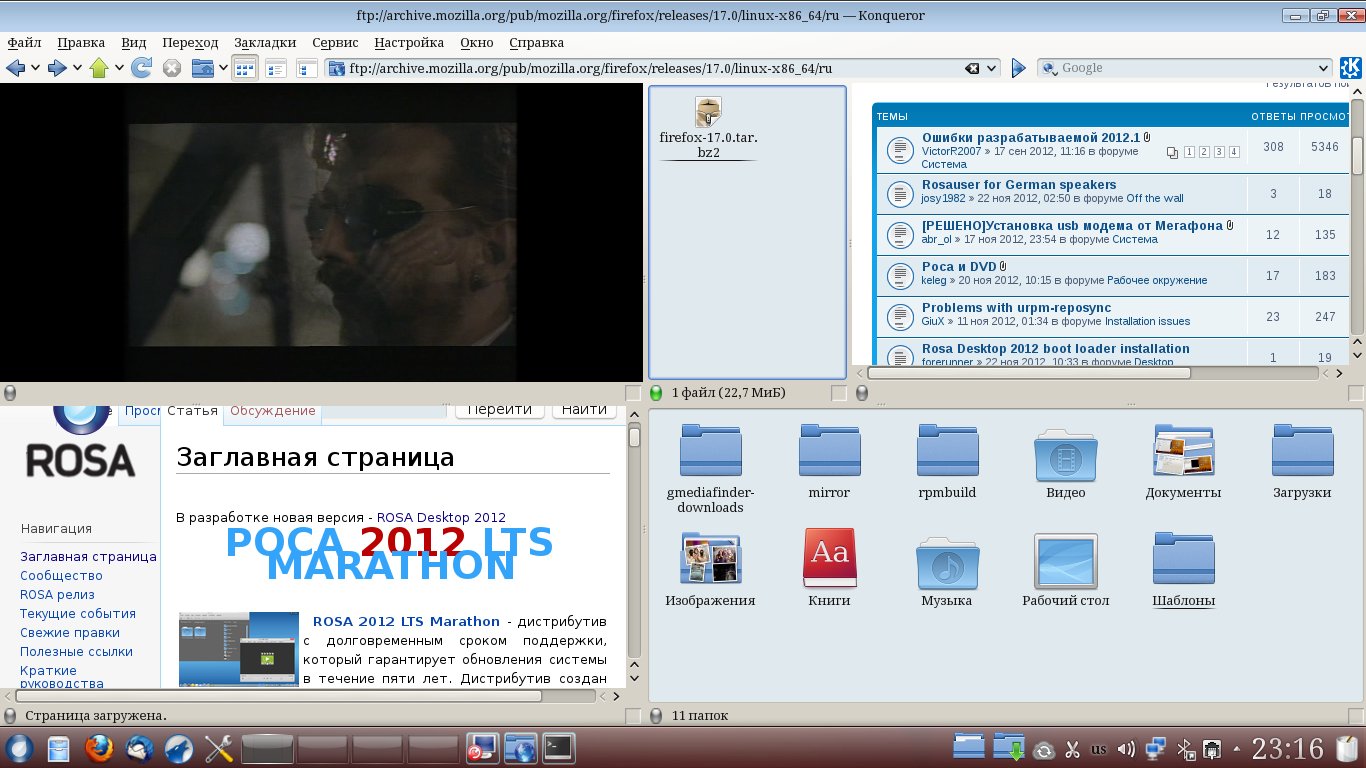
Task: Open the Правка menu
Action: point(81,43)
